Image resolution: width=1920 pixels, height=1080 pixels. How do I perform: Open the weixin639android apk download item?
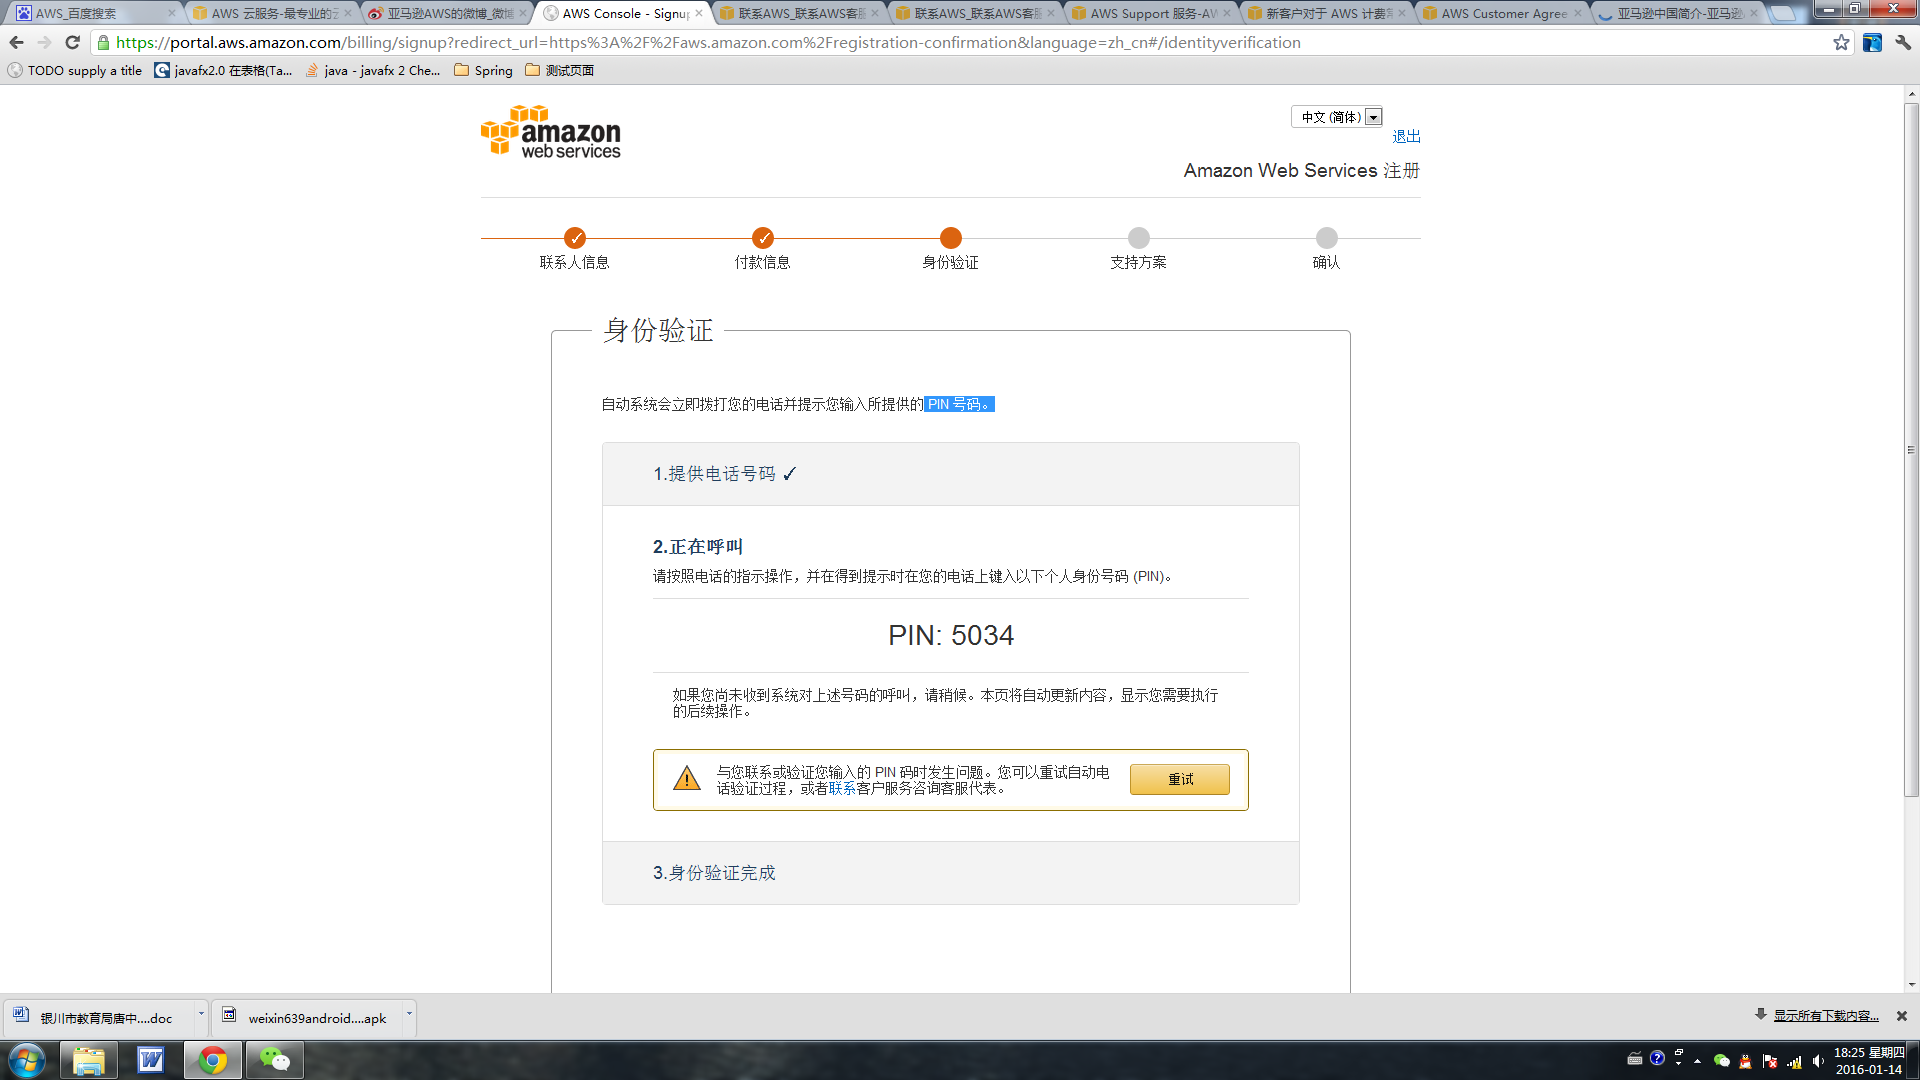pyautogui.click(x=308, y=1017)
